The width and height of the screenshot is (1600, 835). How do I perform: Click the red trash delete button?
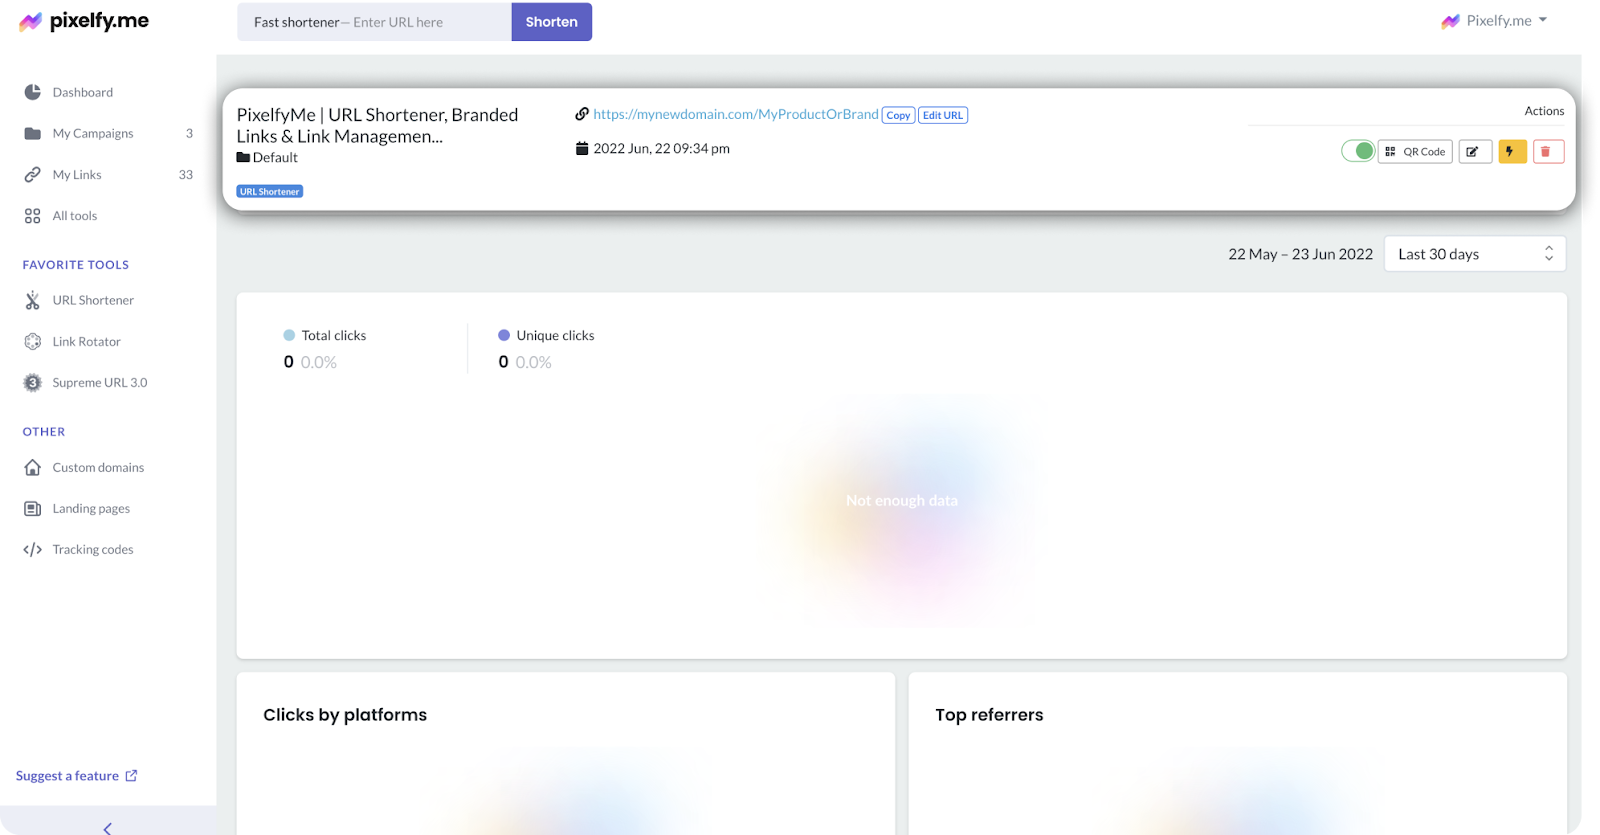(1548, 151)
